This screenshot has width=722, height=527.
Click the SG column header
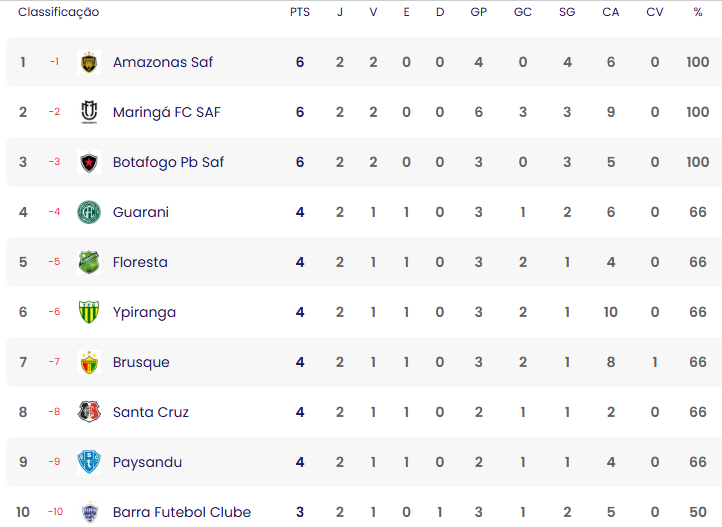[x=567, y=12]
